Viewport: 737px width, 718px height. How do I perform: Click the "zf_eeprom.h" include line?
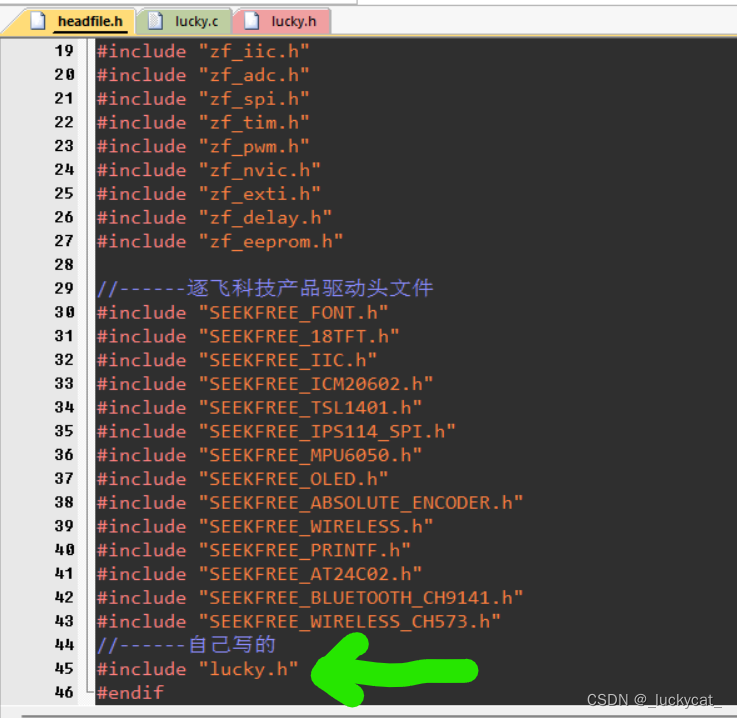220,242
